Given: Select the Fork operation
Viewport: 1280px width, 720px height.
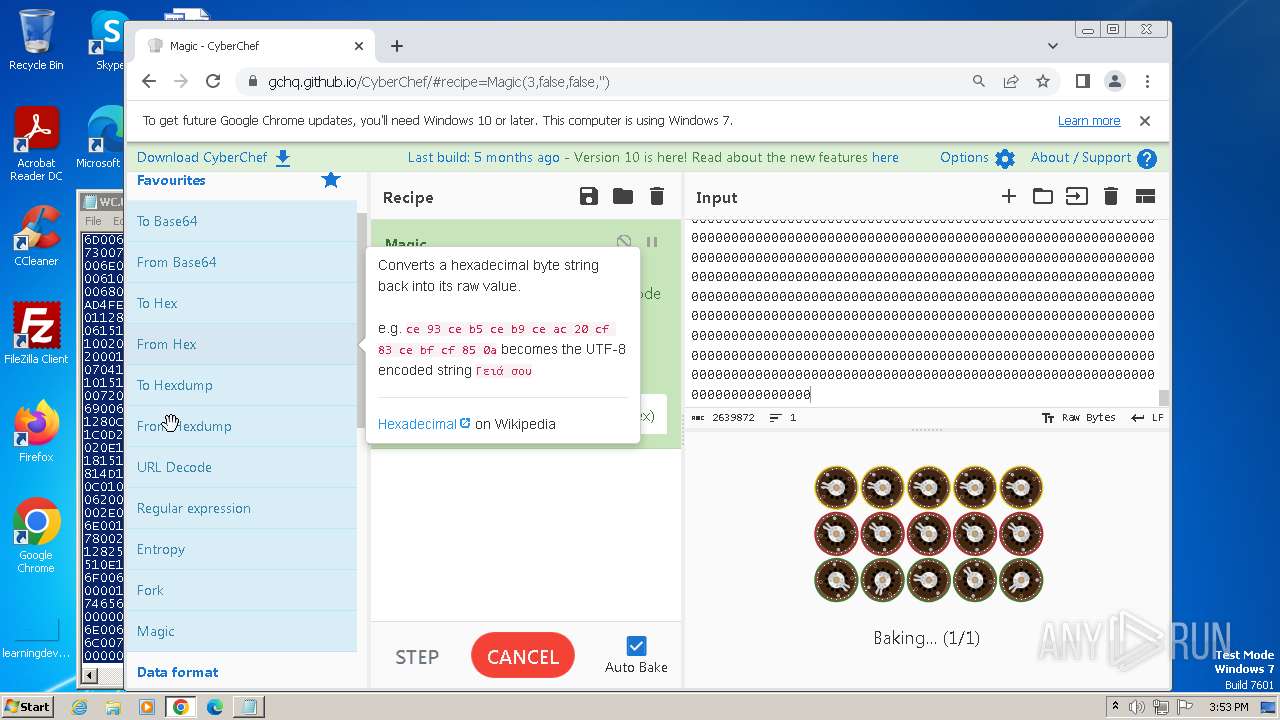Looking at the screenshot, I should (241, 590).
